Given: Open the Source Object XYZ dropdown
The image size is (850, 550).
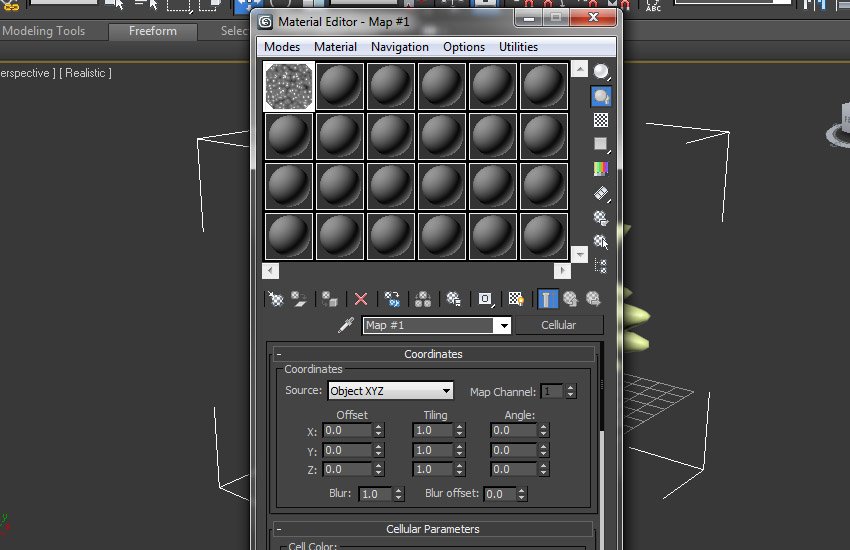Looking at the screenshot, I should tap(446, 391).
